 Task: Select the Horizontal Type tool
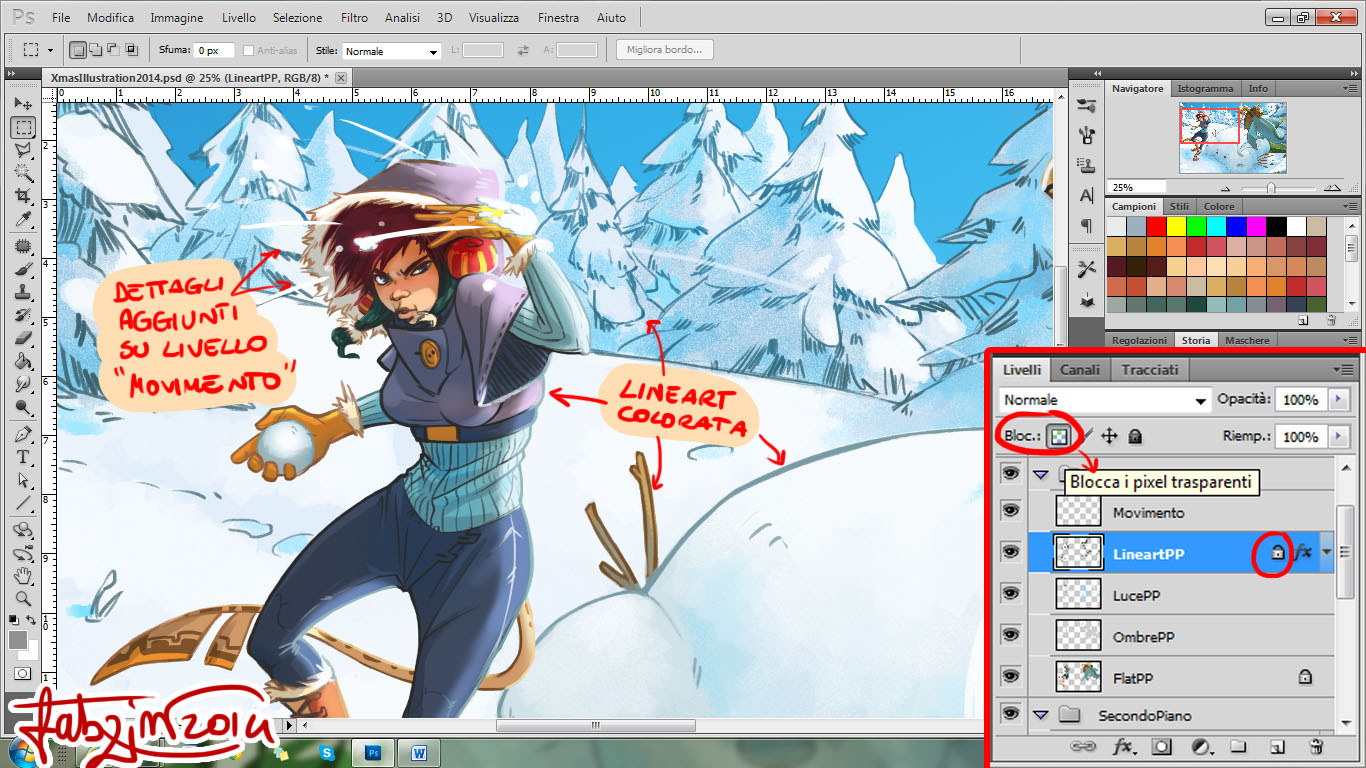coord(23,457)
